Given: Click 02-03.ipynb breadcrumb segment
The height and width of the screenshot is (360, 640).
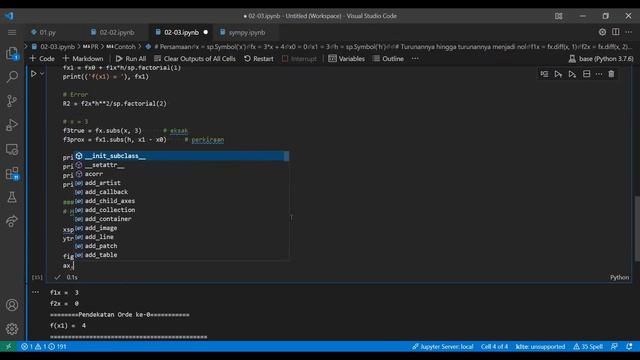Looking at the screenshot, I should (53, 47).
